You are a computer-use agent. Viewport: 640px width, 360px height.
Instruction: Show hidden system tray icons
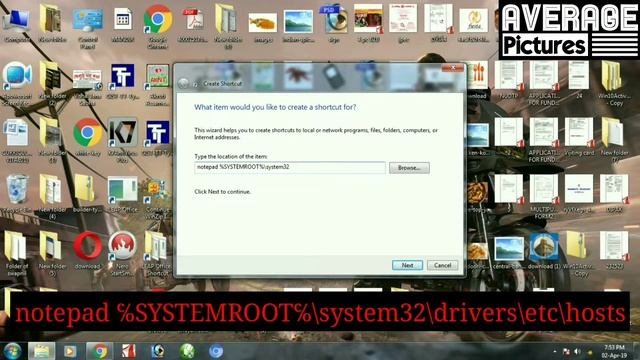(x=555, y=351)
